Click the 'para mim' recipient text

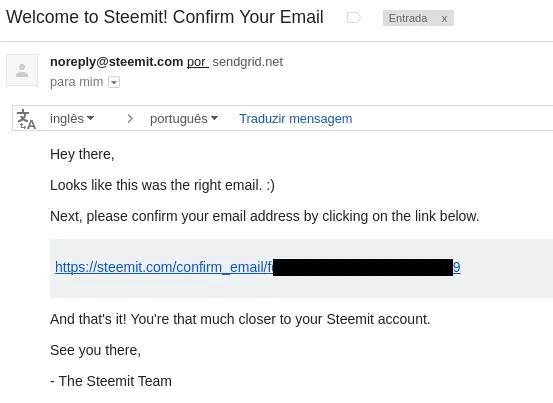point(77,82)
